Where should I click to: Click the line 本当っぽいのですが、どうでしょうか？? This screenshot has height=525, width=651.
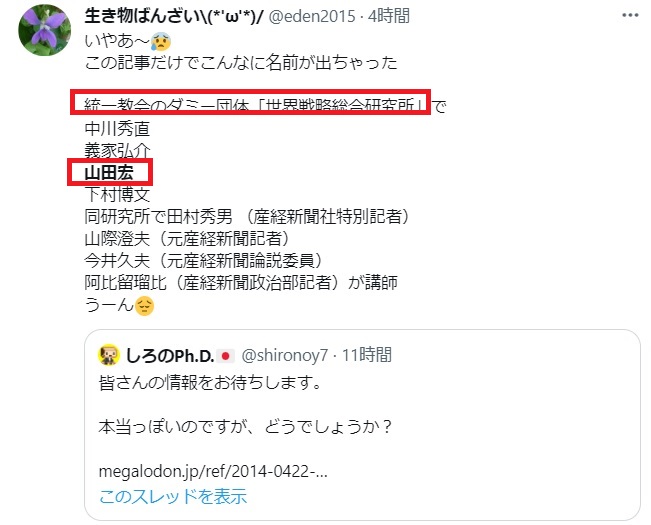(246, 427)
